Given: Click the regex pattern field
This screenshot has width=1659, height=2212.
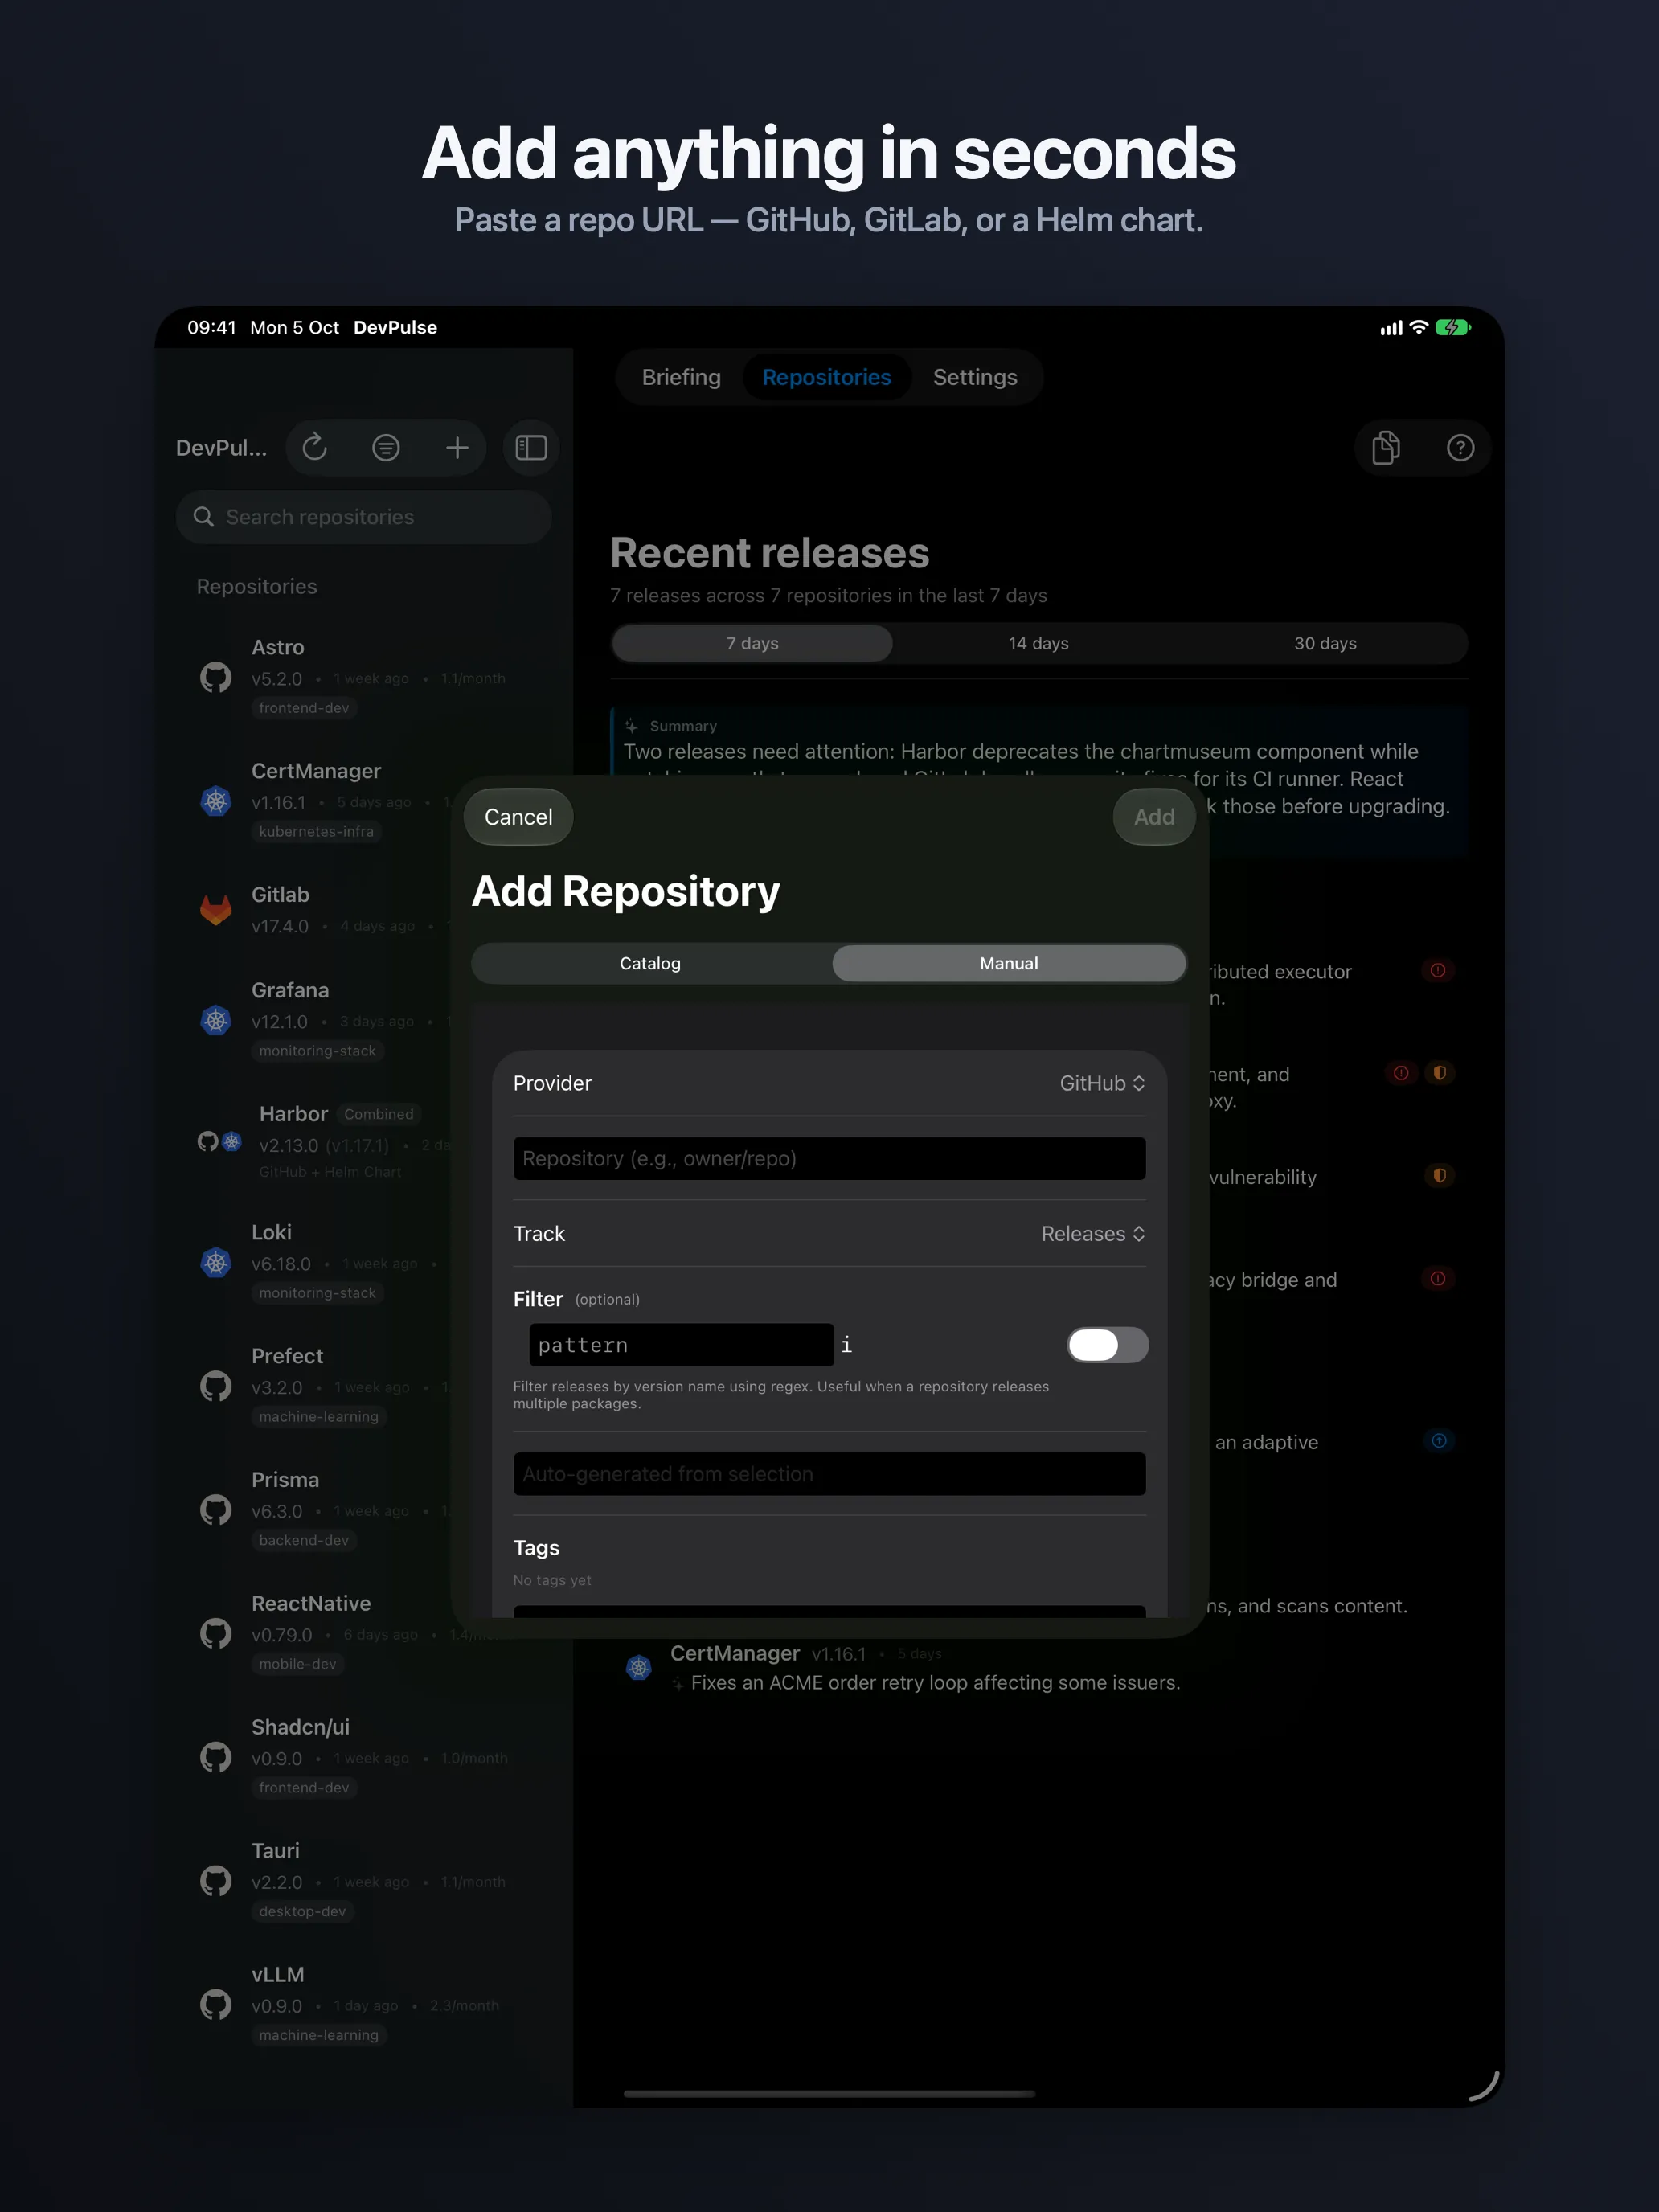Looking at the screenshot, I should point(681,1345).
